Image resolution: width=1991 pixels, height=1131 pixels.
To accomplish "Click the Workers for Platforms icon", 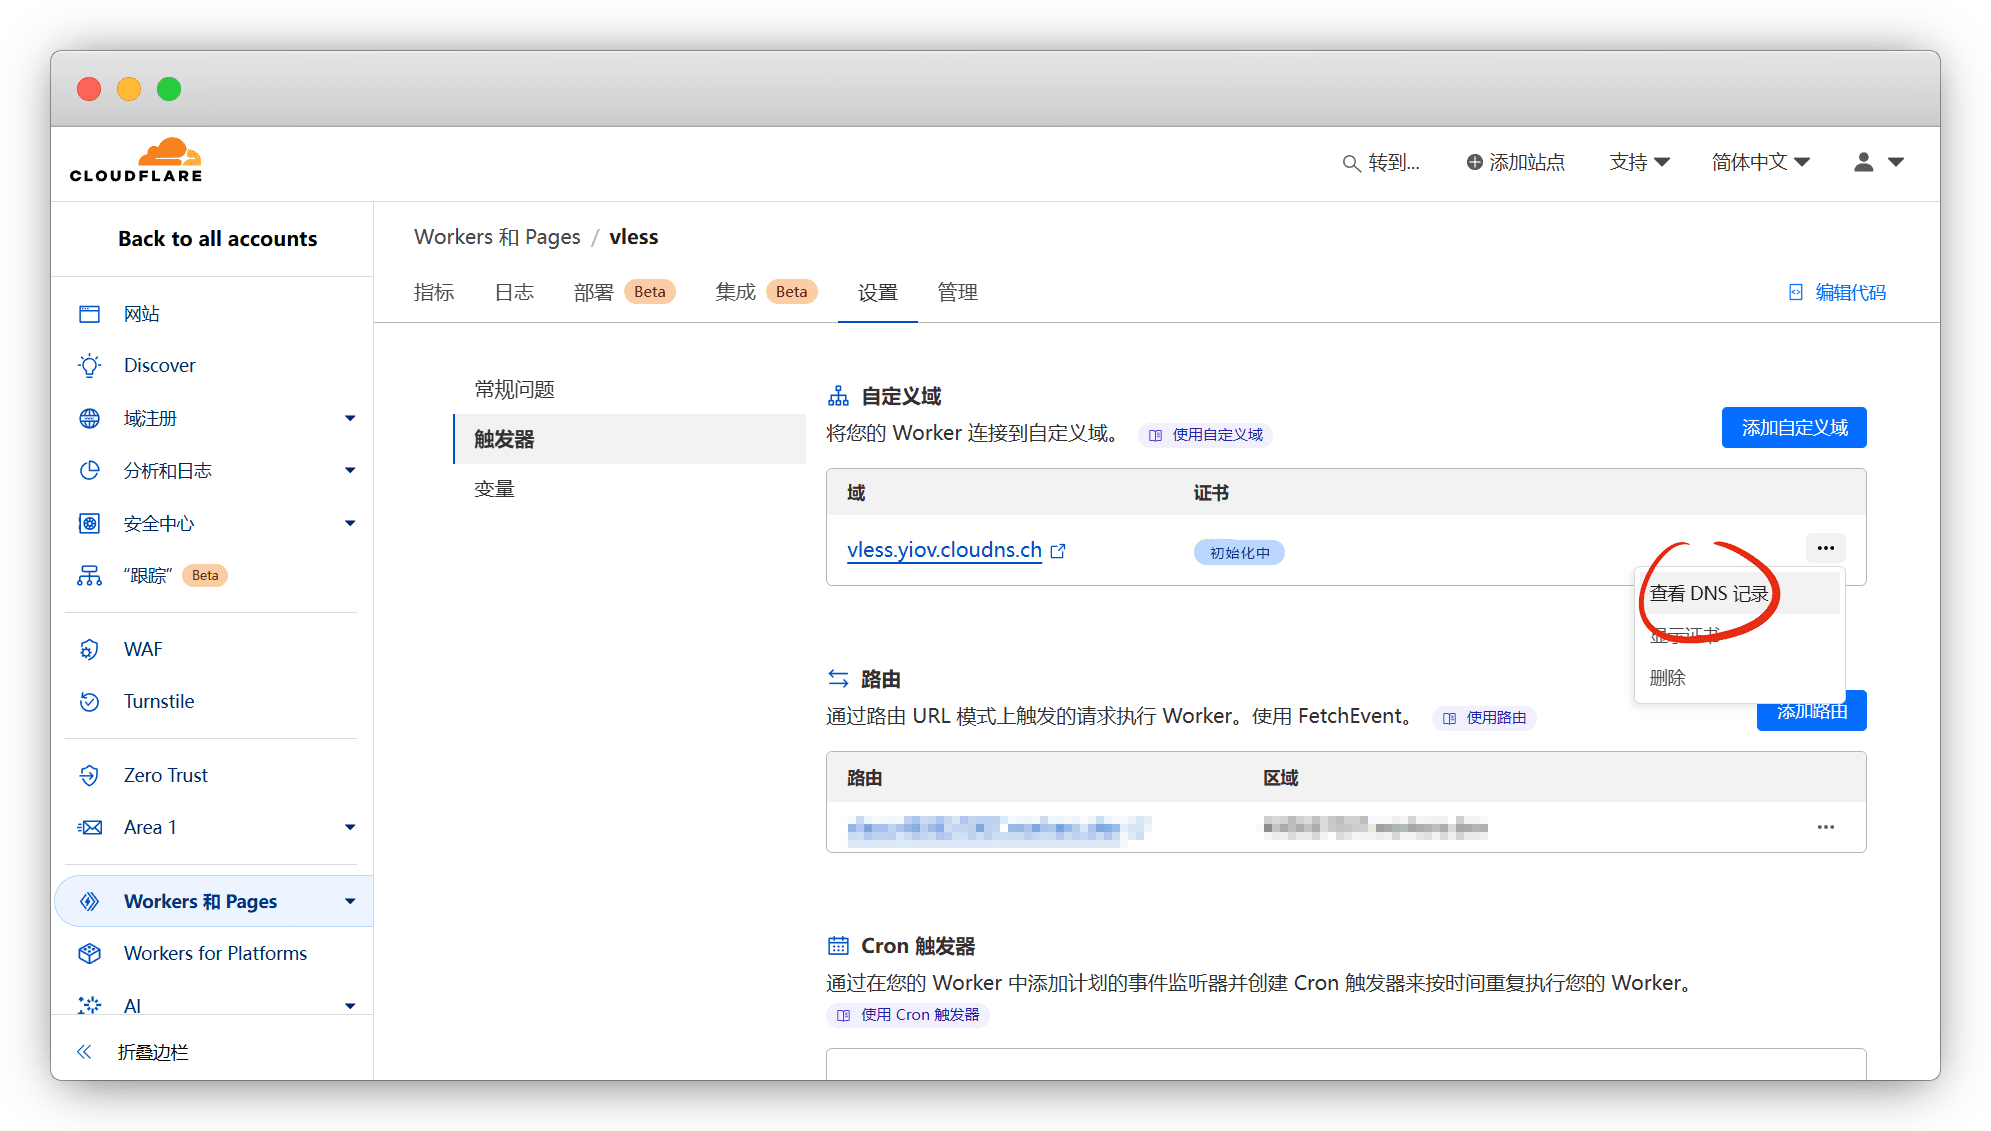I will [x=90, y=953].
